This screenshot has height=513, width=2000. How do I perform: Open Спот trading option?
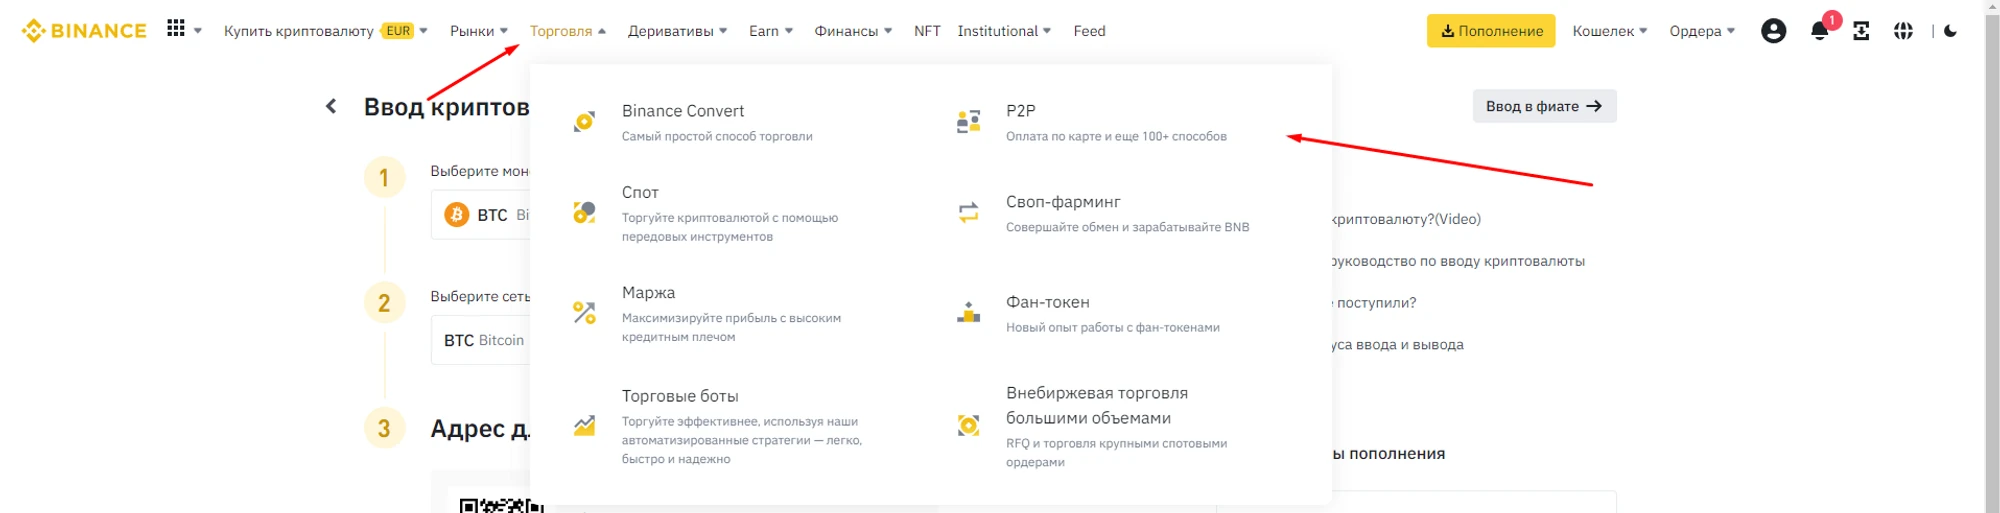pos(640,192)
